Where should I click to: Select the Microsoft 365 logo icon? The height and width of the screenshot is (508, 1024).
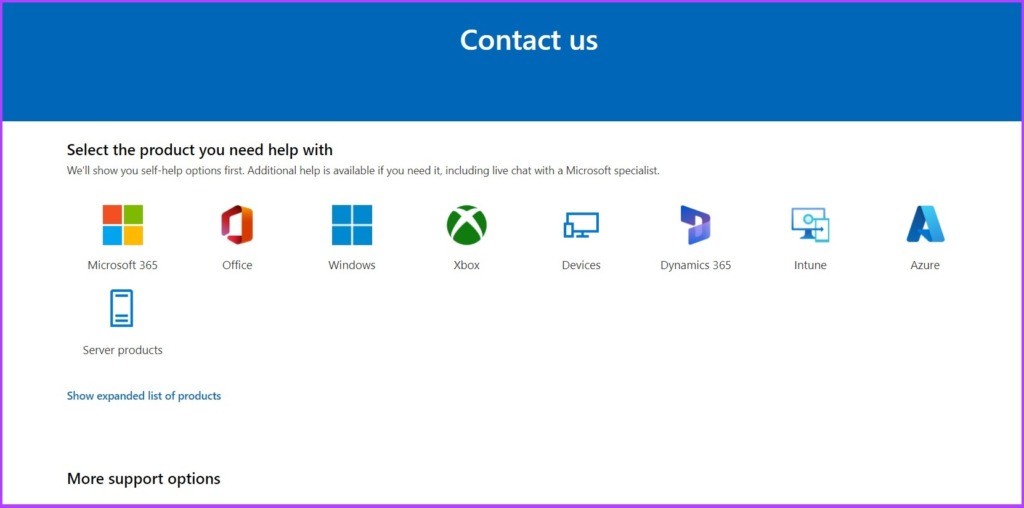[x=123, y=225]
